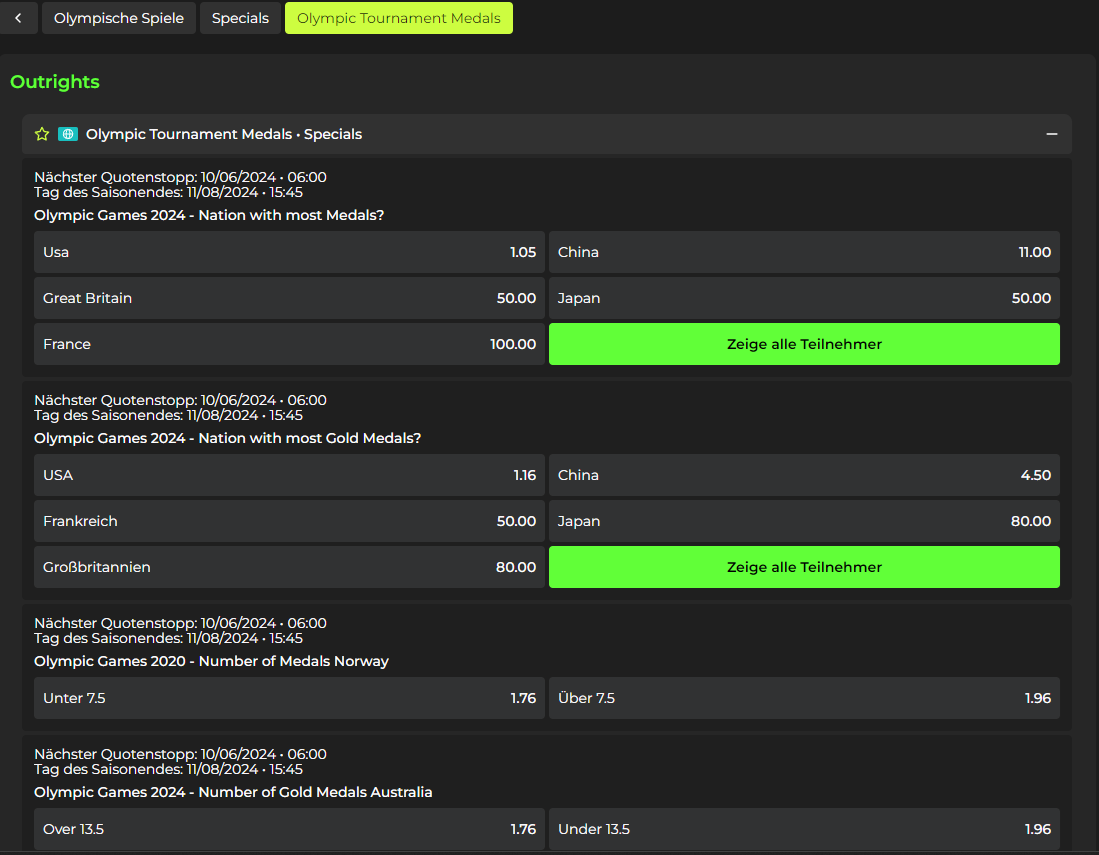Pick Over 13.5 Australia gold medals
Screen dimensions: 1099x855
click(x=289, y=829)
